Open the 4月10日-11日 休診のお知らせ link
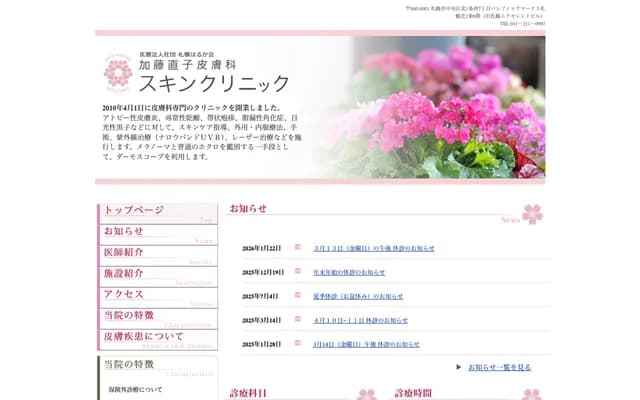The image size is (640, 400). pos(360,320)
